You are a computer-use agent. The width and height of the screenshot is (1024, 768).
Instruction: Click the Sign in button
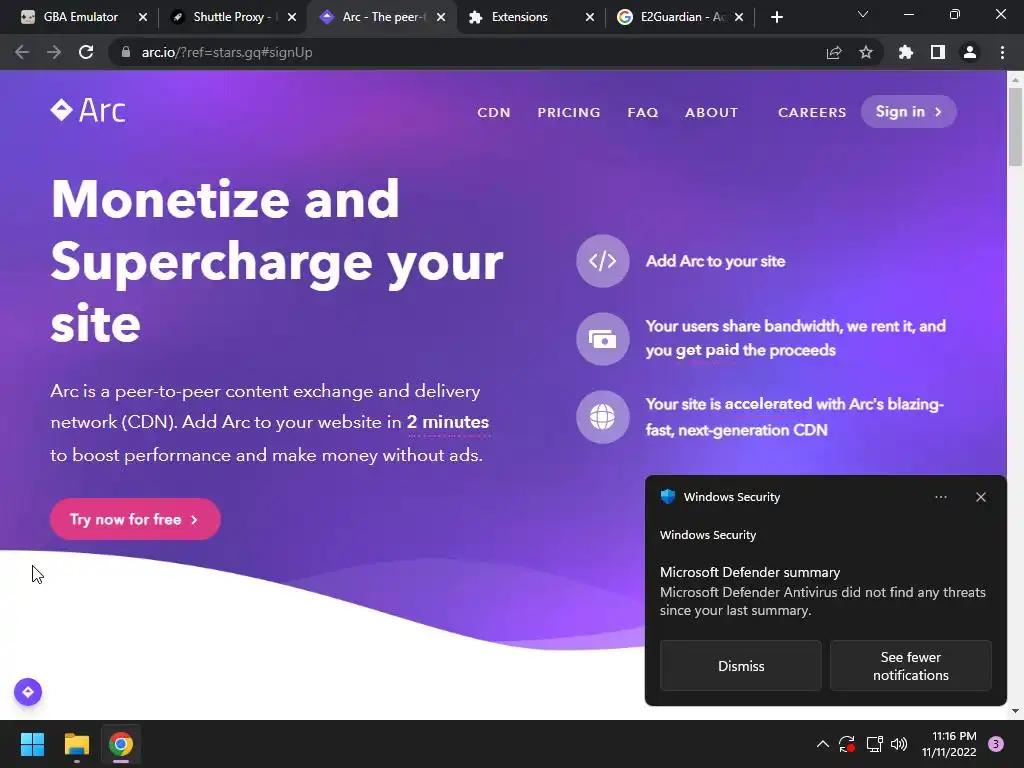pyautogui.click(x=909, y=112)
